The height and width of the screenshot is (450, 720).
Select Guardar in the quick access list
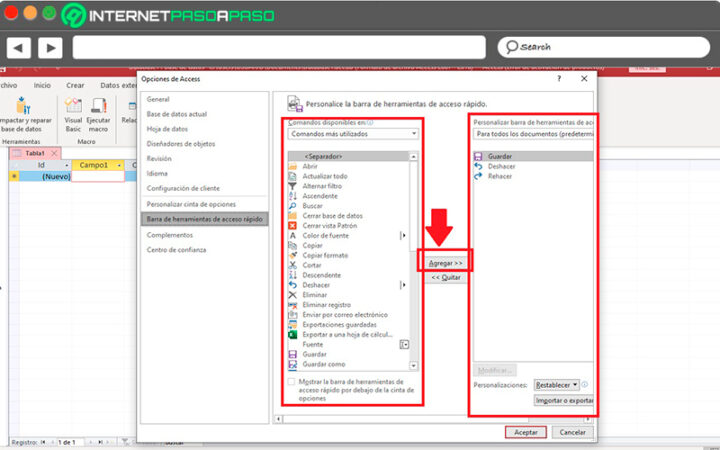click(x=500, y=157)
